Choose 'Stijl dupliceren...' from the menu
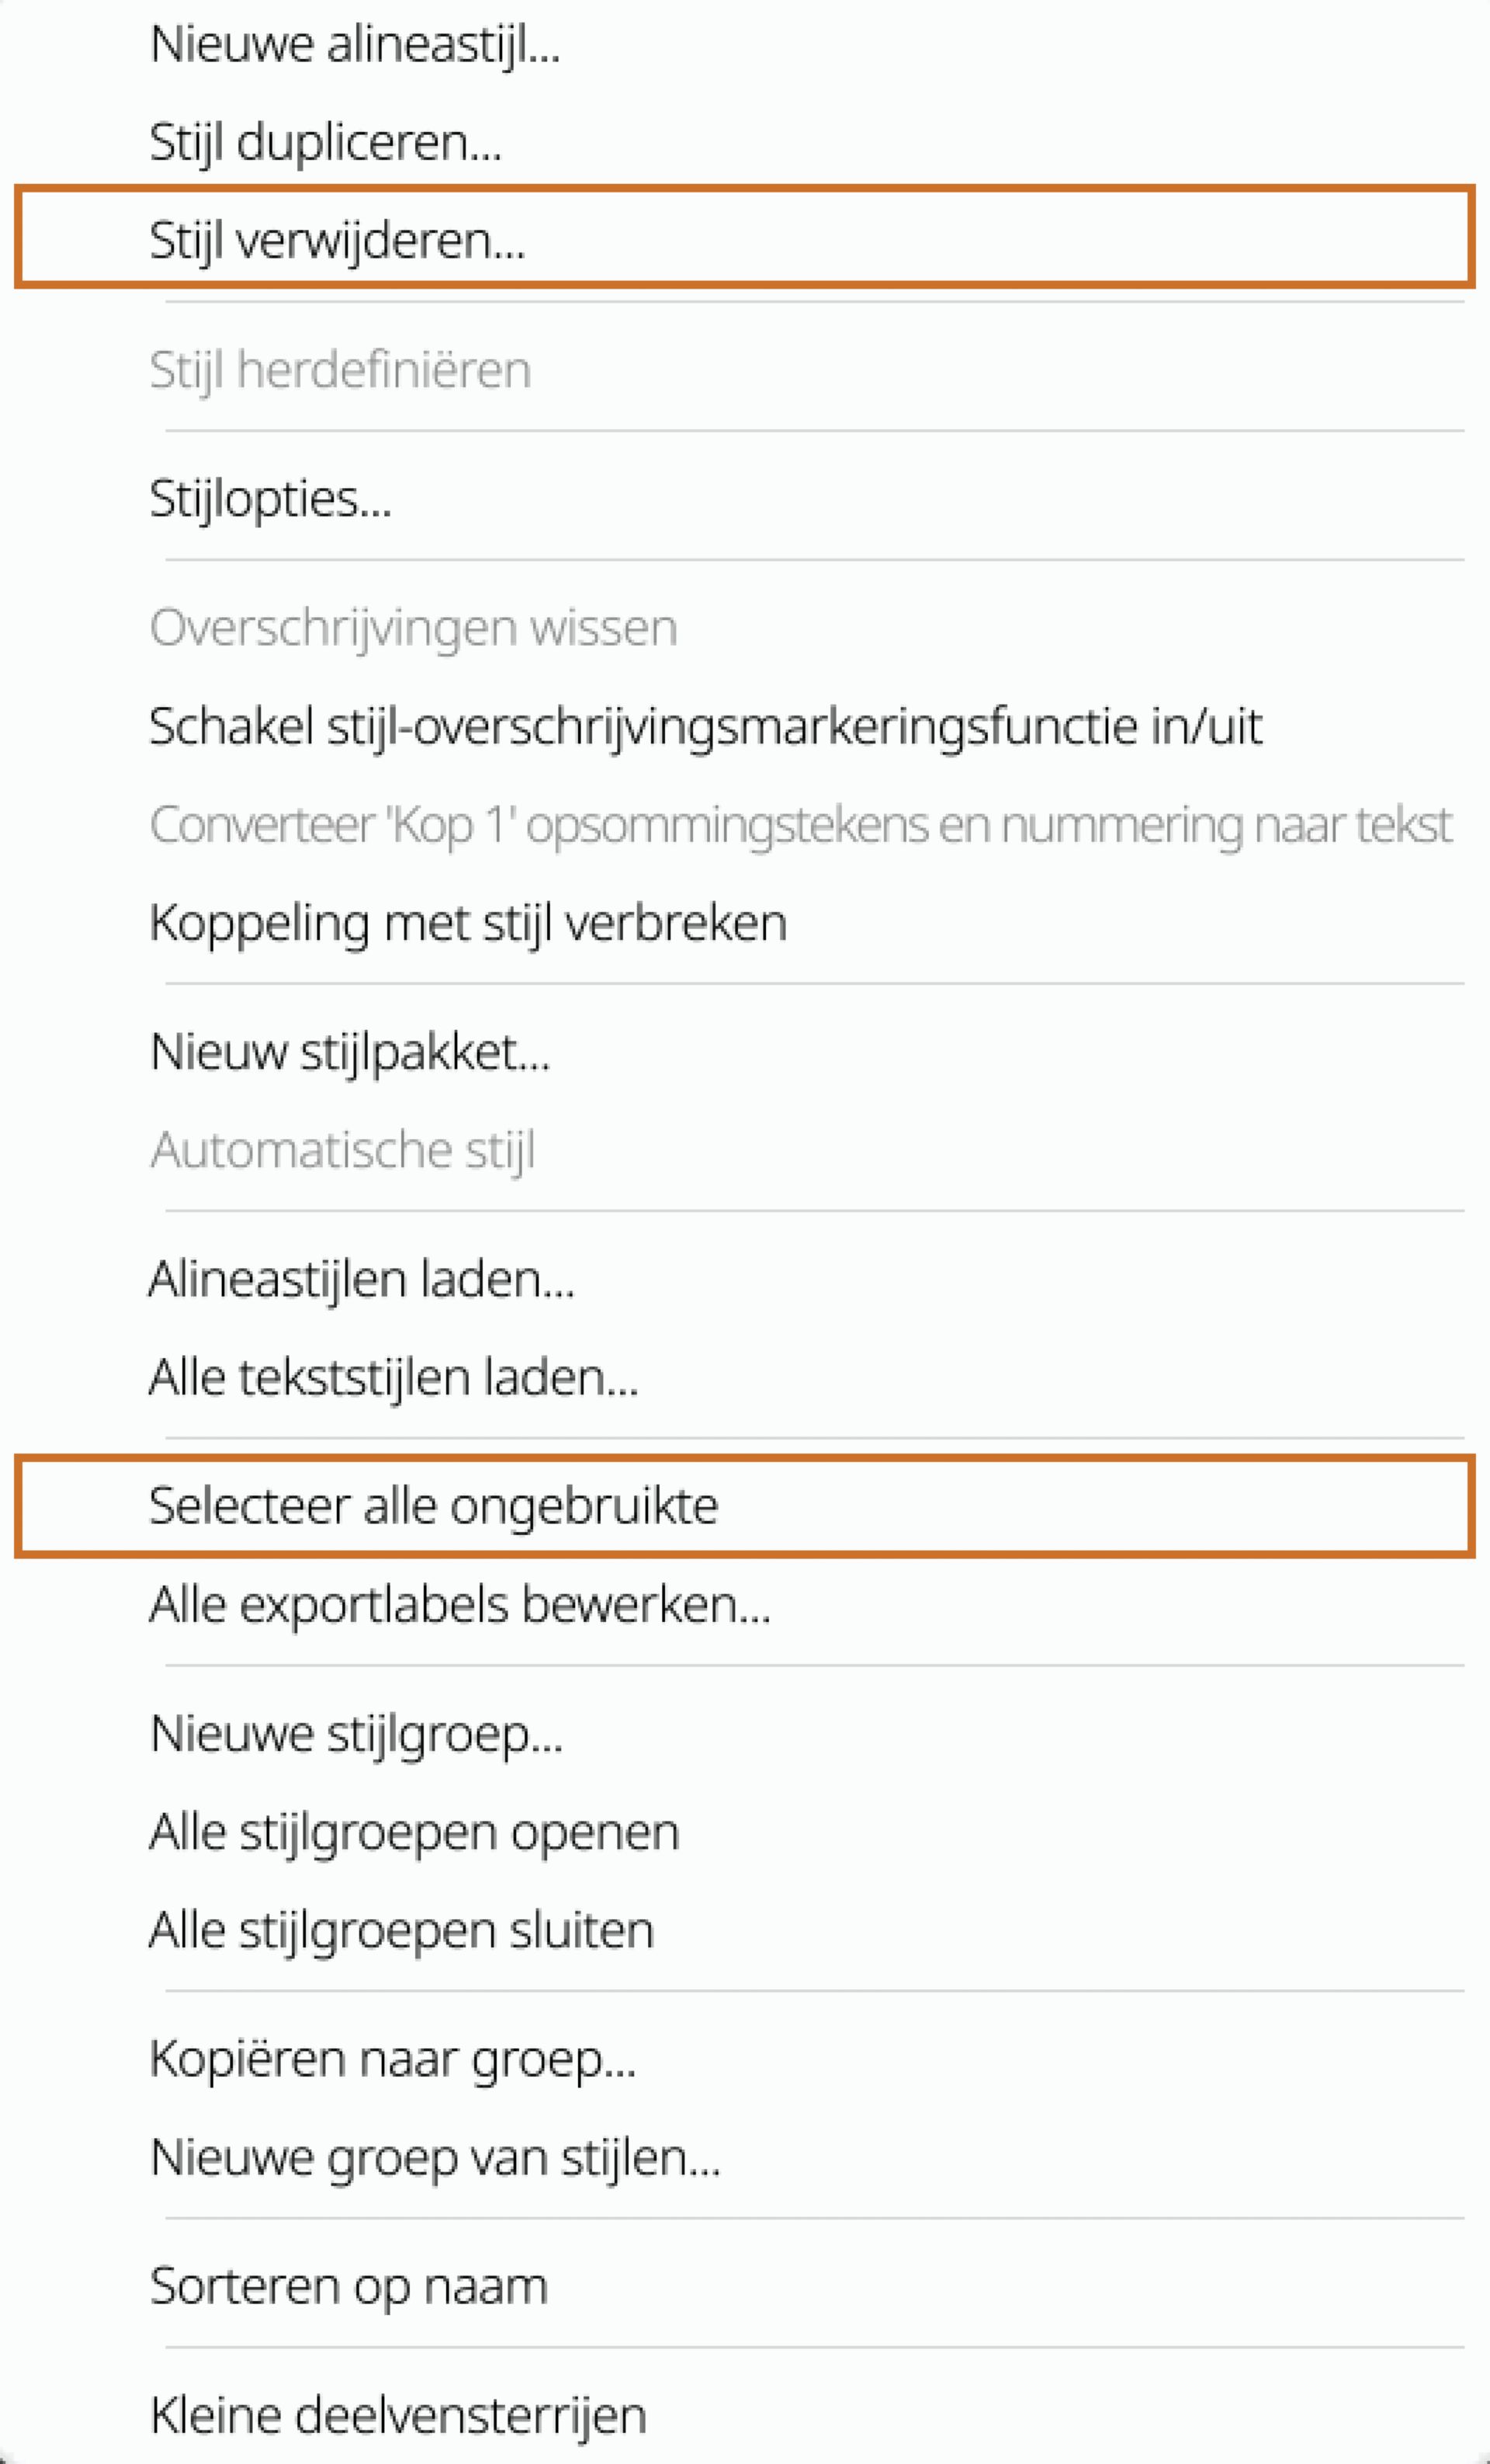 pyautogui.click(x=325, y=143)
